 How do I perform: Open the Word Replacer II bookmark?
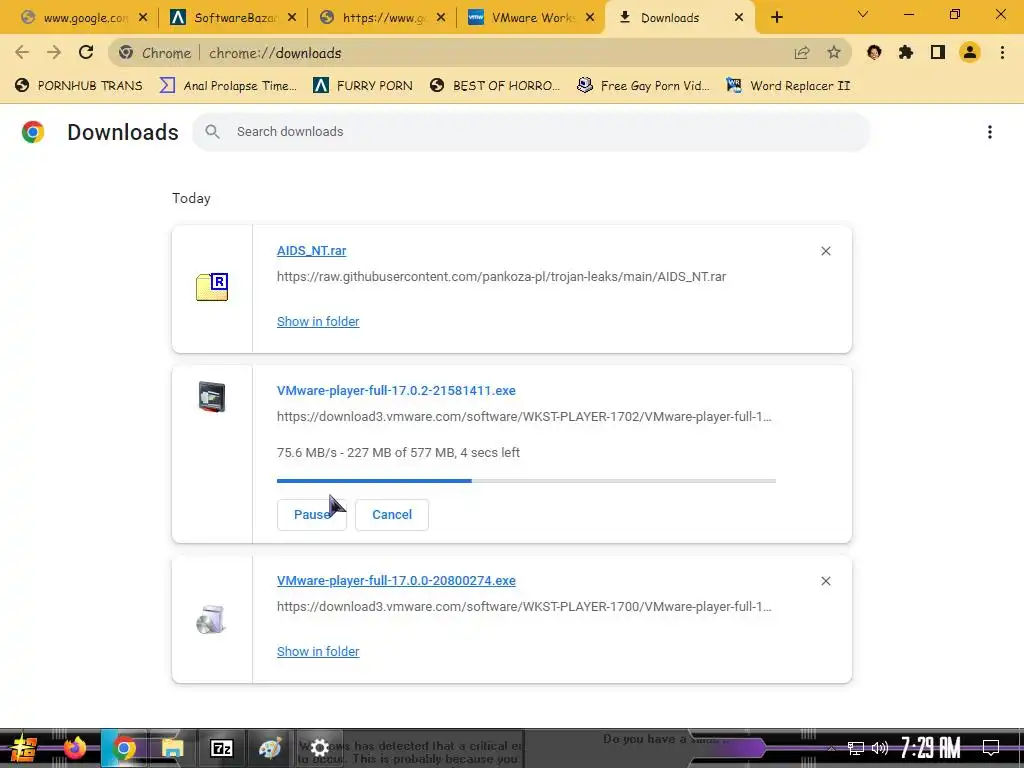(789, 86)
